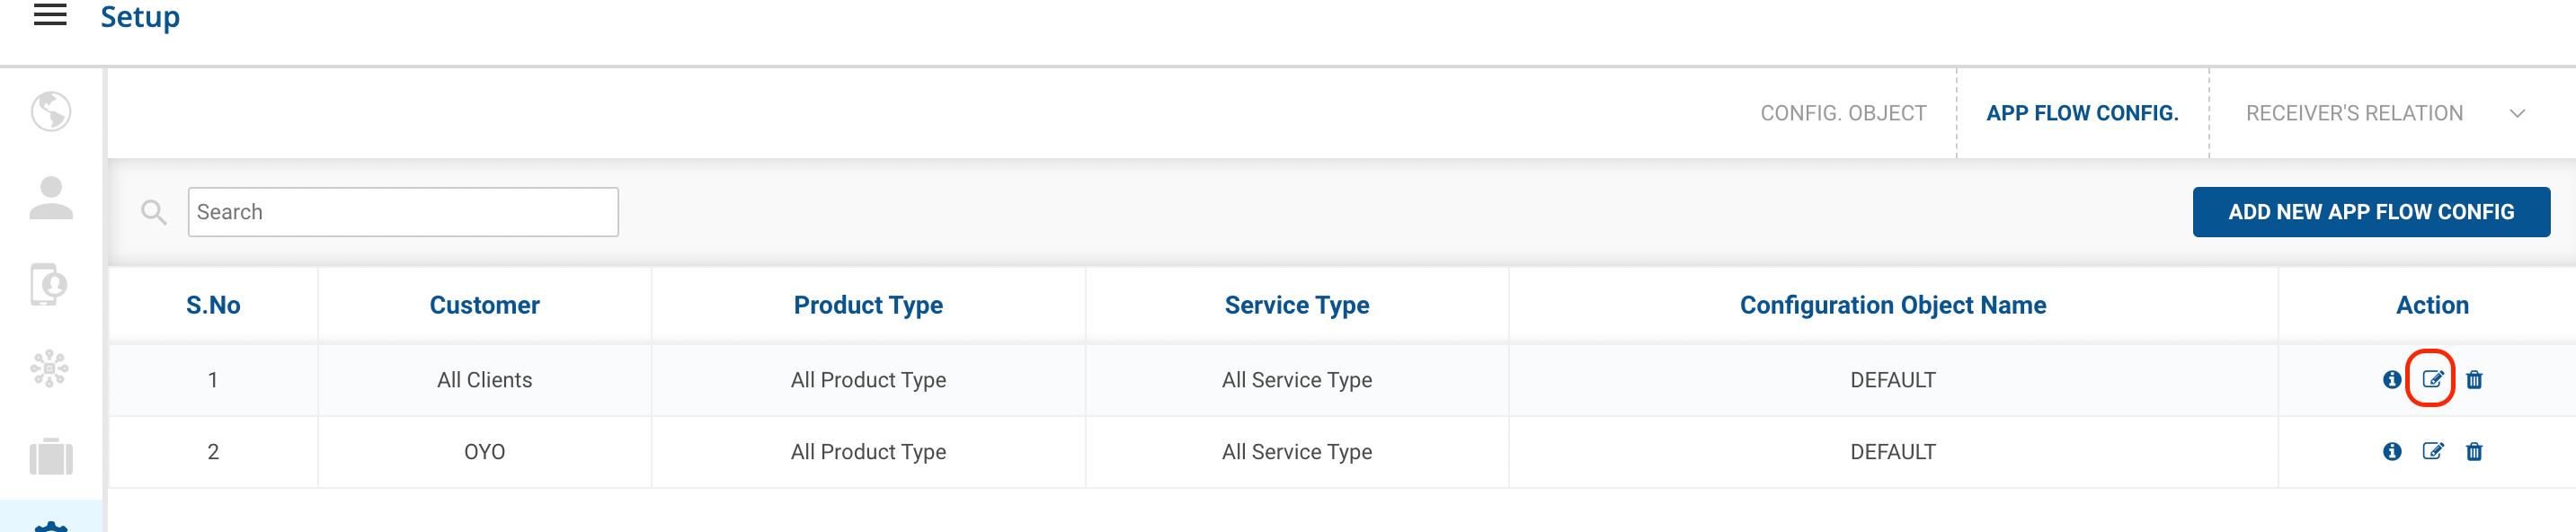Click the briefcase icon in sidebar

[x=51, y=457]
